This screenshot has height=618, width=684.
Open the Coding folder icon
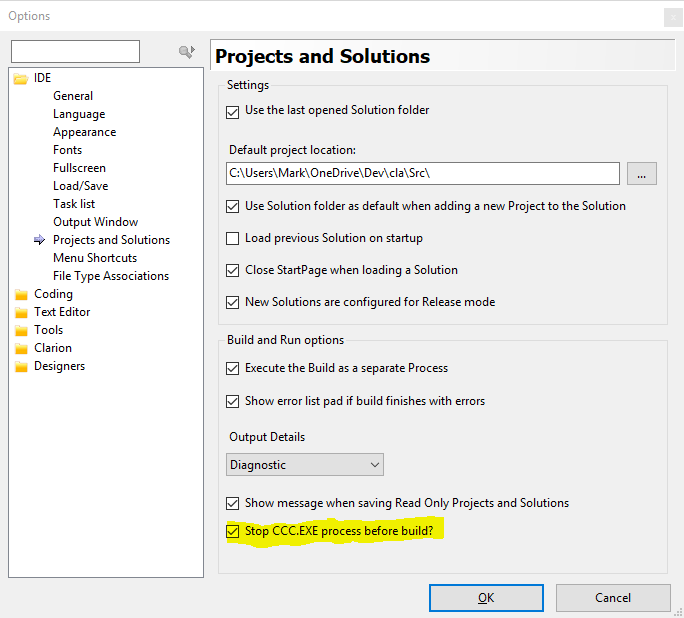click(x=21, y=294)
